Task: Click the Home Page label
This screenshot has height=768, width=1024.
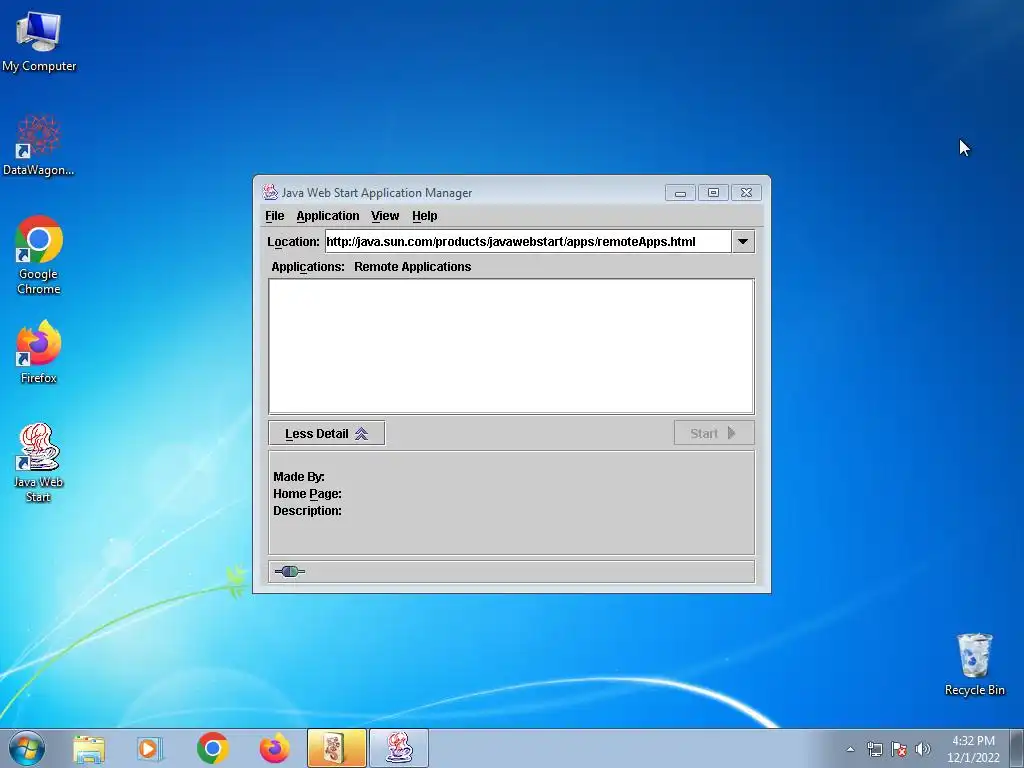Action: tap(307, 494)
